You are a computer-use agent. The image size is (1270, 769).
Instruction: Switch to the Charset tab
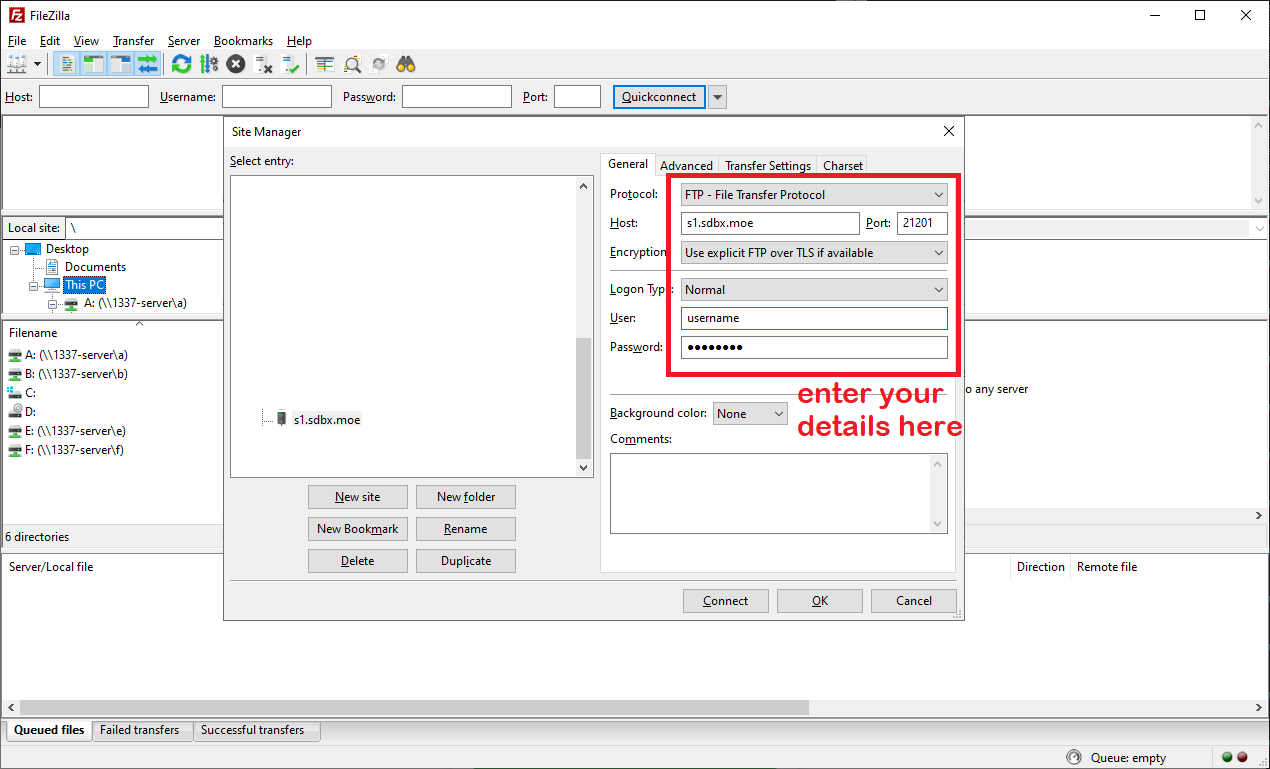tap(843, 166)
